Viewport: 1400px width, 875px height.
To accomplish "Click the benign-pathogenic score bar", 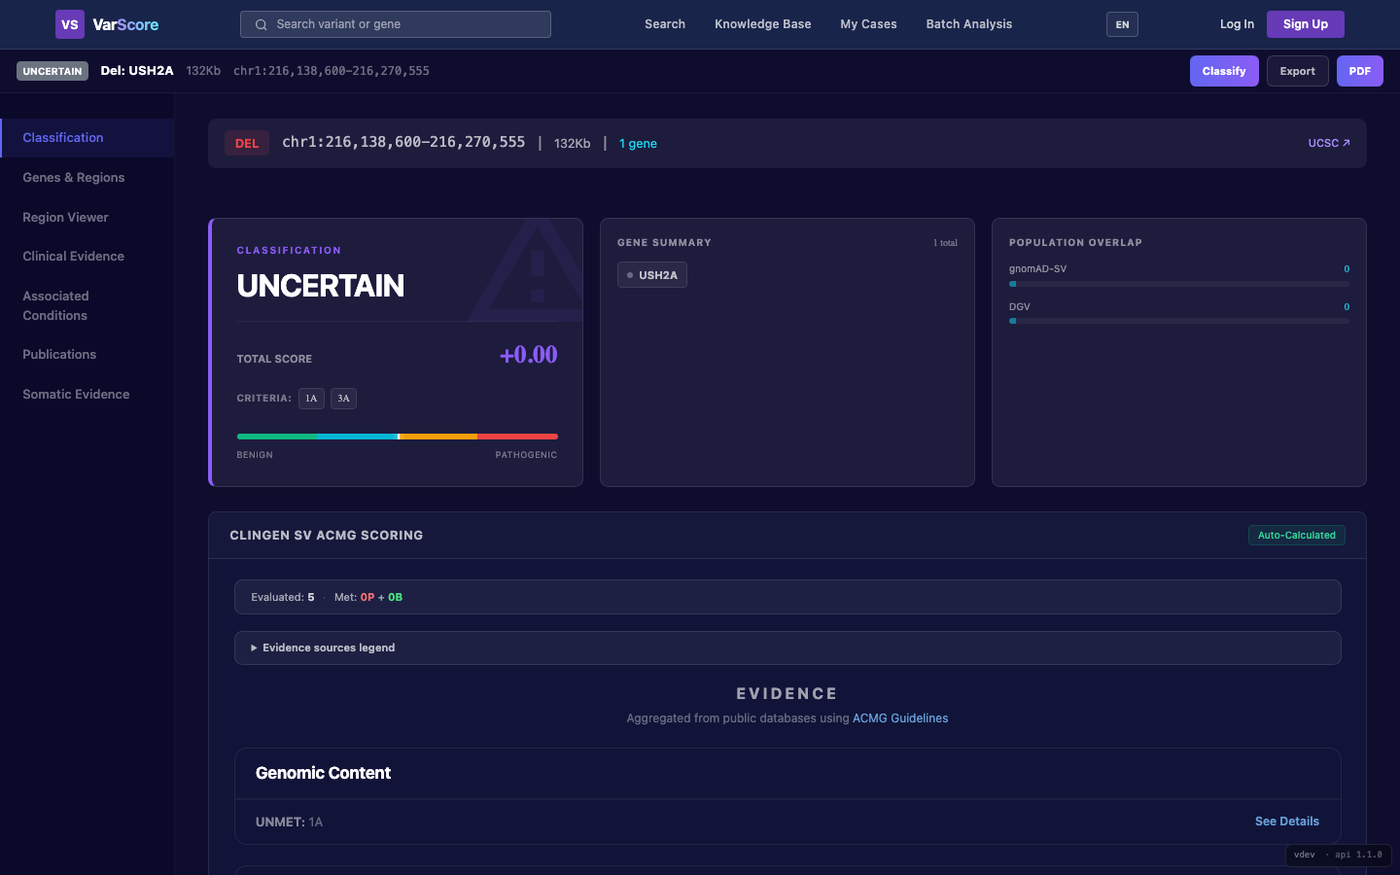I will pyautogui.click(x=397, y=436).
